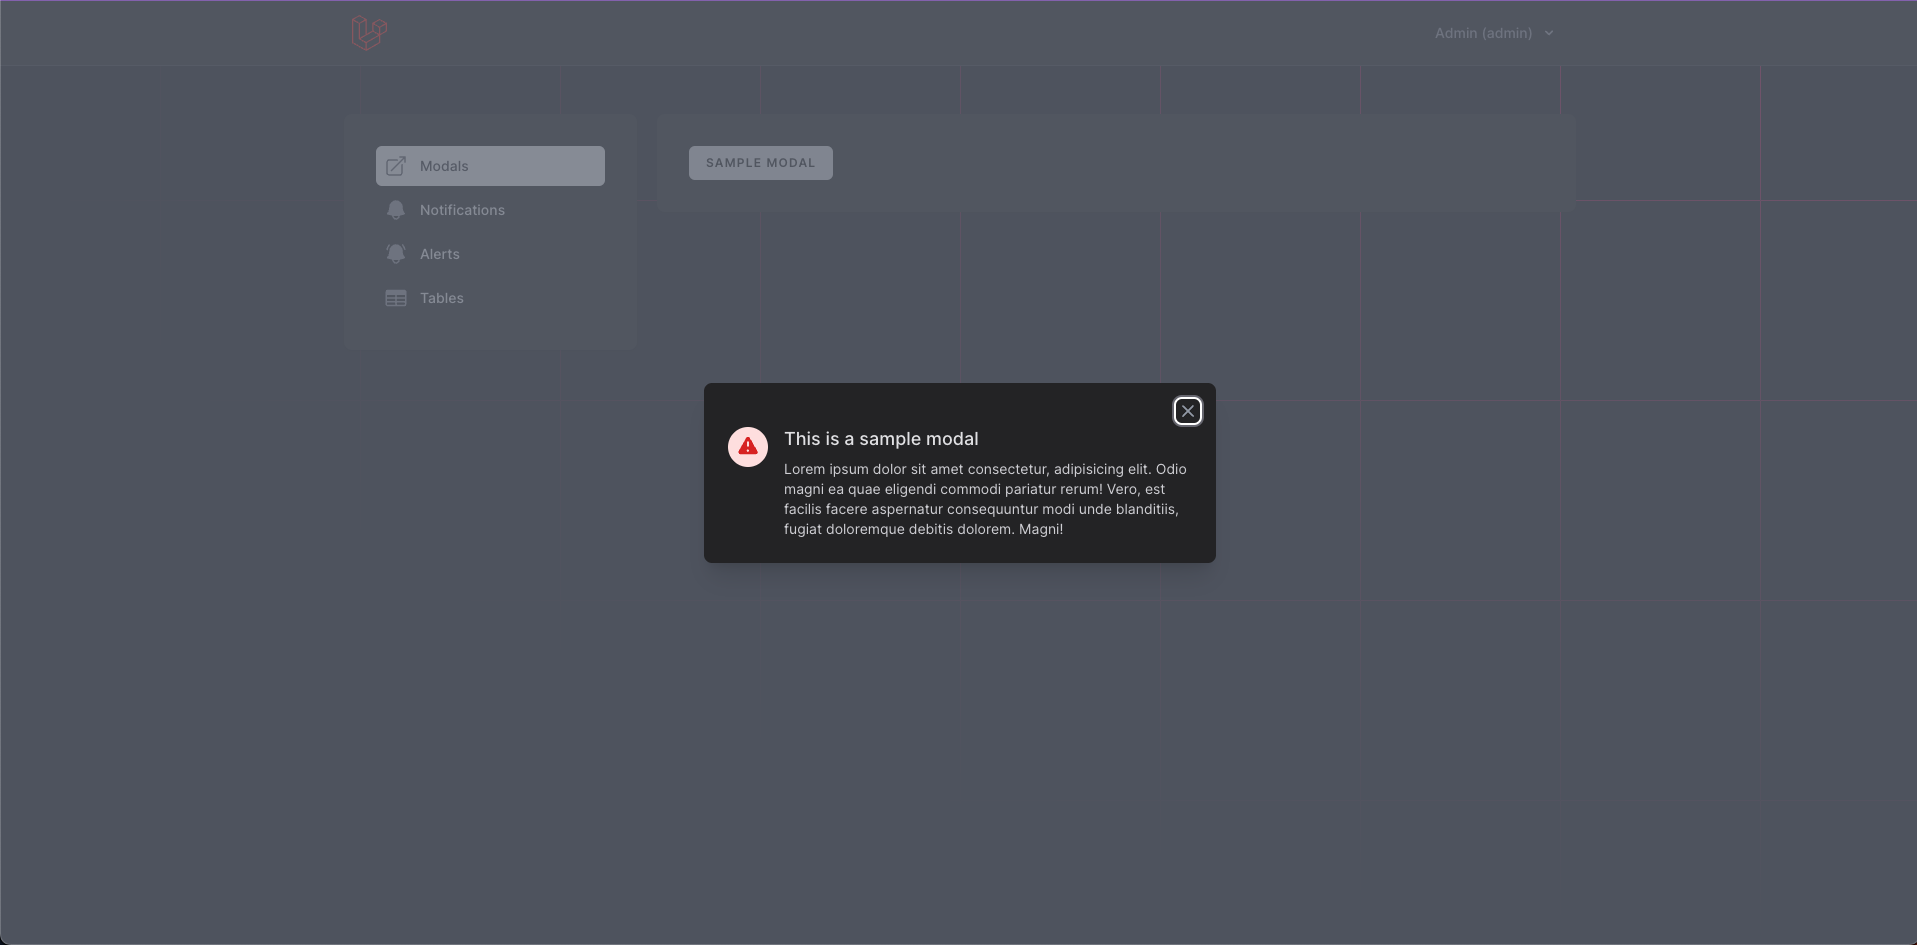Open the Alerts section label
This screenshot has height=945, width=1917.
440,254
